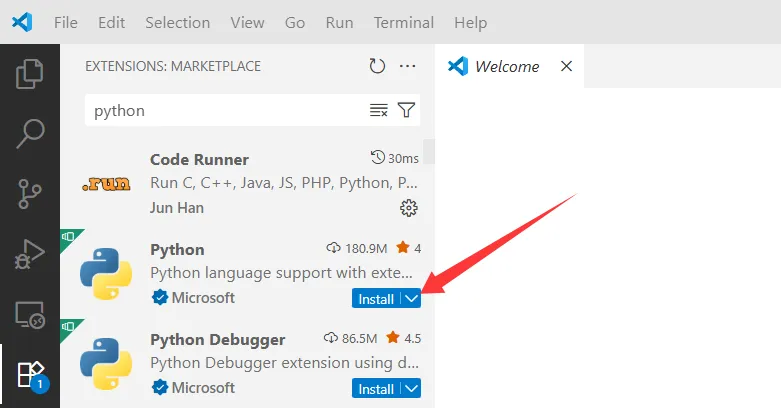Screen dimensions: 781x408
Task: Click the Jun Han publisher name
Action: click(x=177, y=207)
